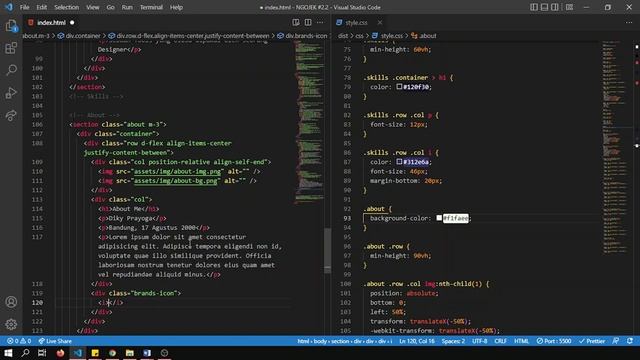This screenshot has height=360, width=640.
Task: Click the style.css code minimap
Action: tap(616, 147)
